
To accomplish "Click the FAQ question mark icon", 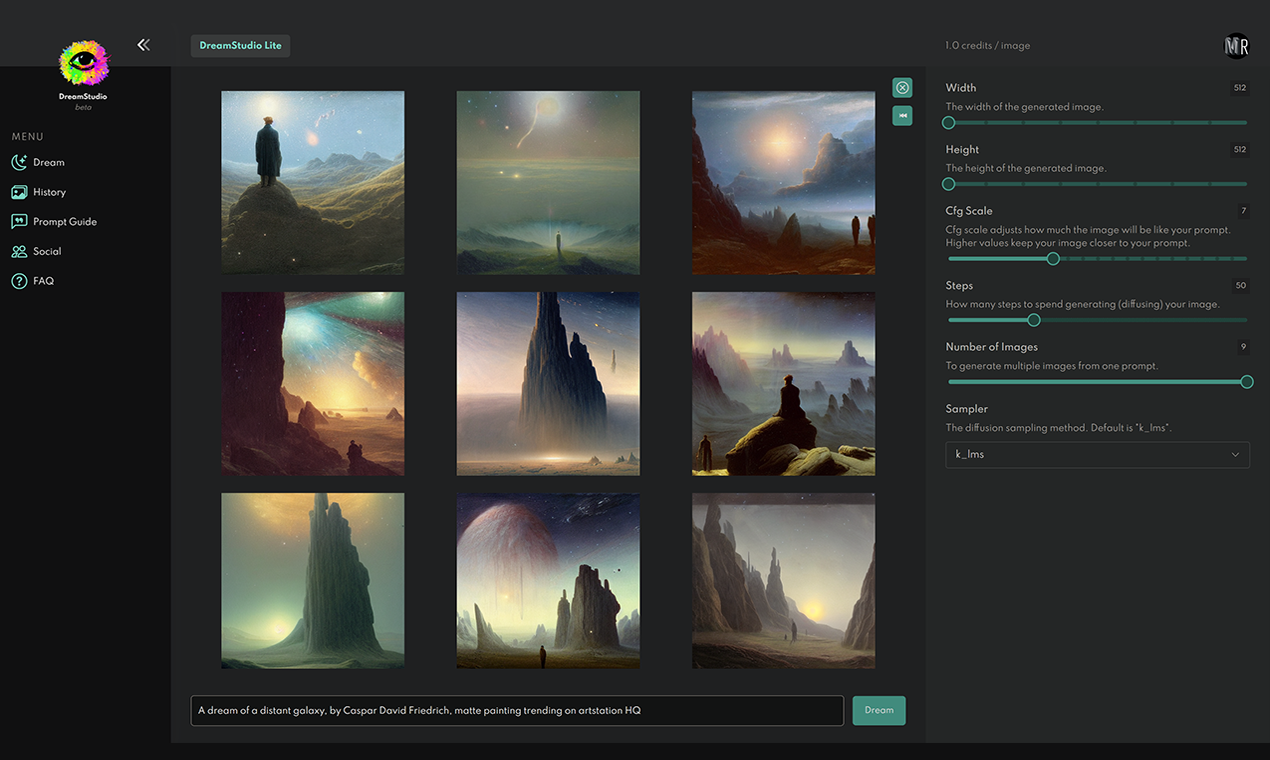I will (19, 281).
